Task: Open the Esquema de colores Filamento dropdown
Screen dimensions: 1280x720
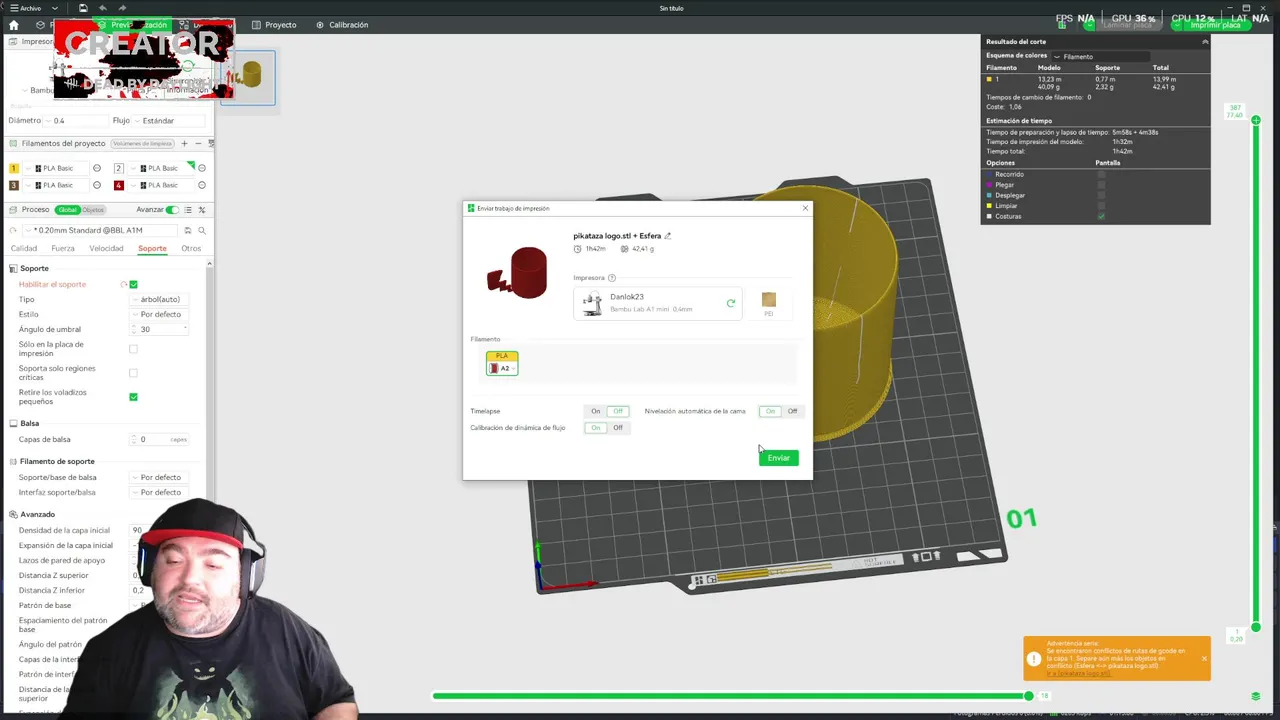Action: 1100,56
